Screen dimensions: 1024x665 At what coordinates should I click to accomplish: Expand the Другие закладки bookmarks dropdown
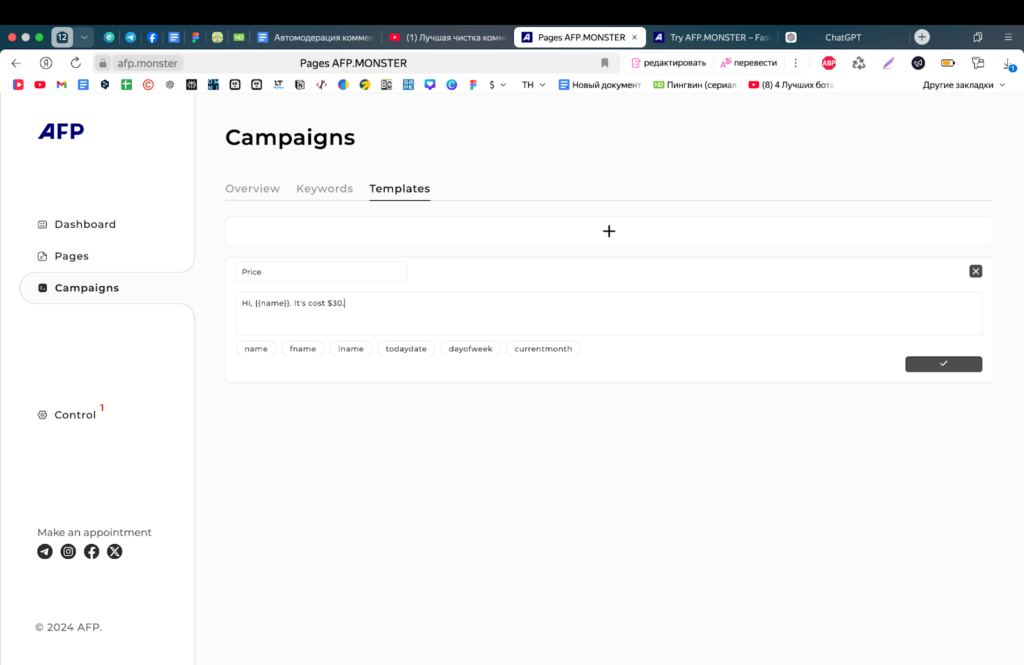[964, 85]
